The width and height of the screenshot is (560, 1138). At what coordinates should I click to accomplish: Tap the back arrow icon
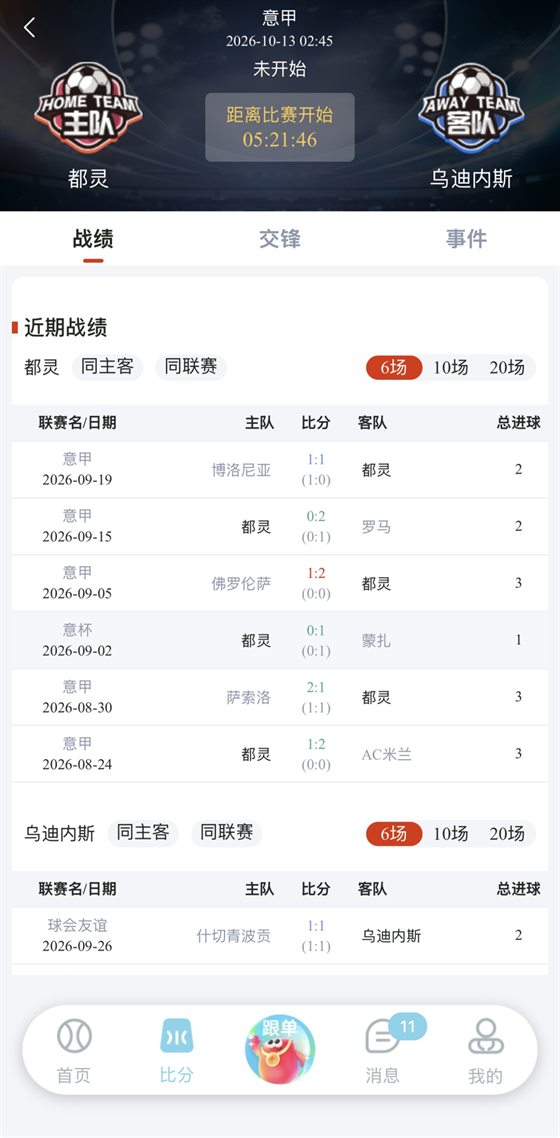29,28
